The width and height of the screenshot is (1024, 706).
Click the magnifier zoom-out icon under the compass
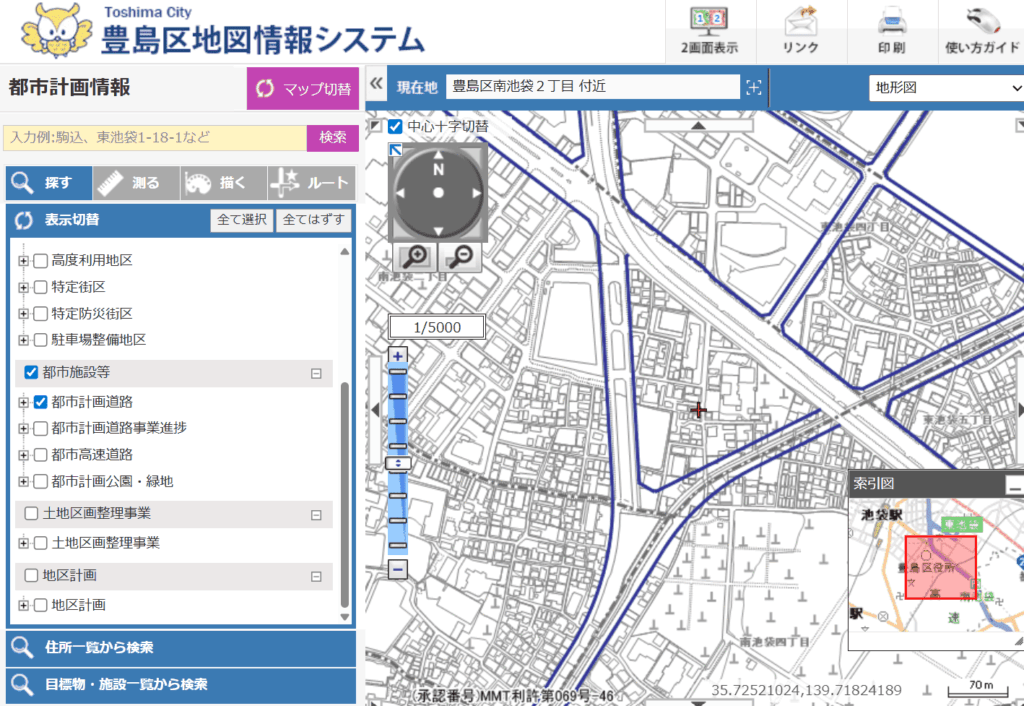pos(461,257)
